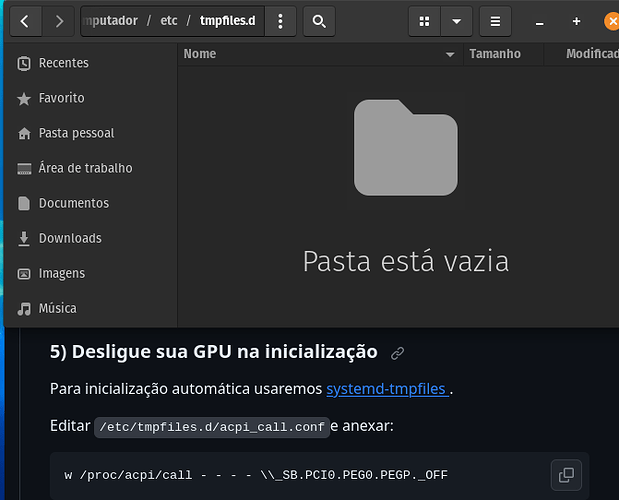The width and height of the screenshot is (619, 500).
Task: Click the Imagens picture icon
Action: [24, 274]
